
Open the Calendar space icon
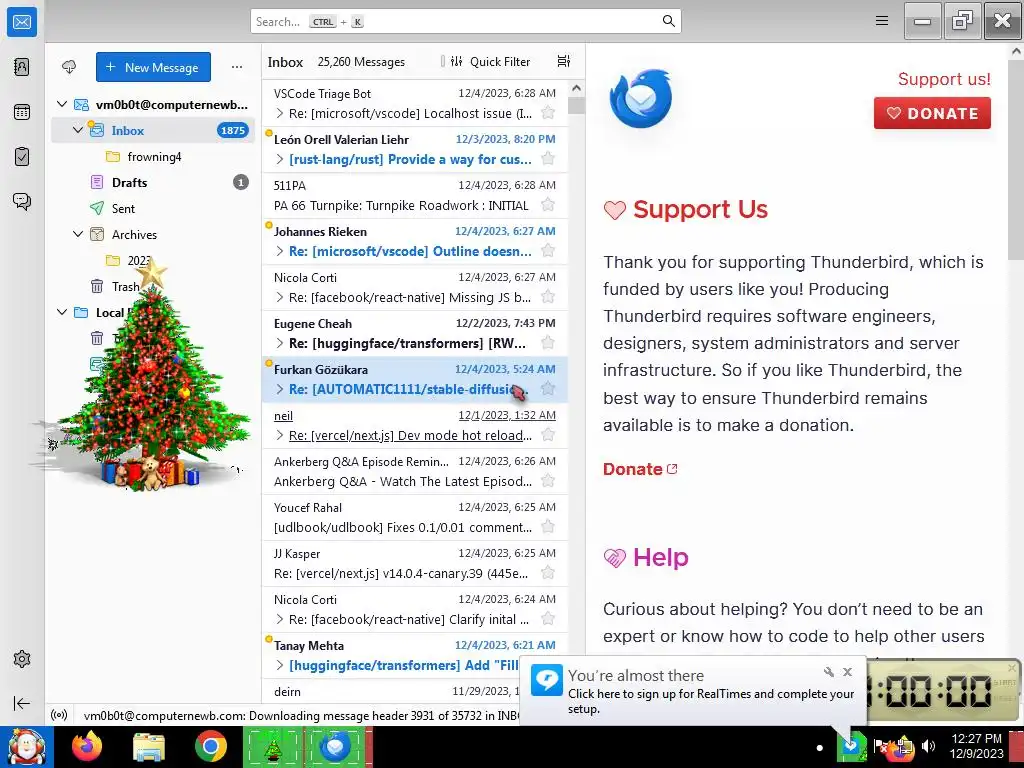pos(22,112)
